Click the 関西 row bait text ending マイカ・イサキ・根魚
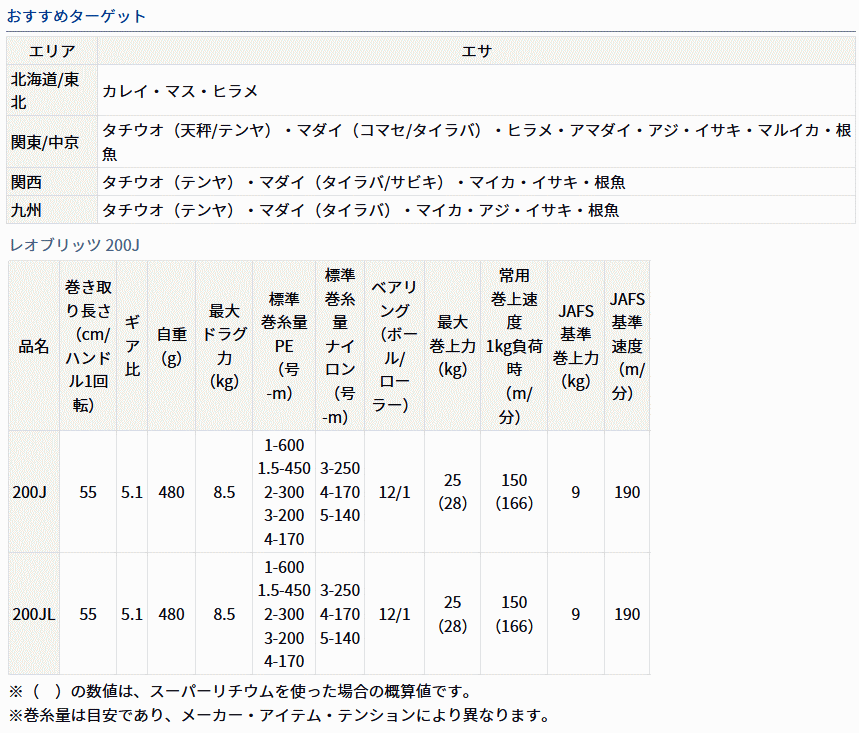Image resolution: width=859 pixels, height=733 pixels. tap(364, 182)
